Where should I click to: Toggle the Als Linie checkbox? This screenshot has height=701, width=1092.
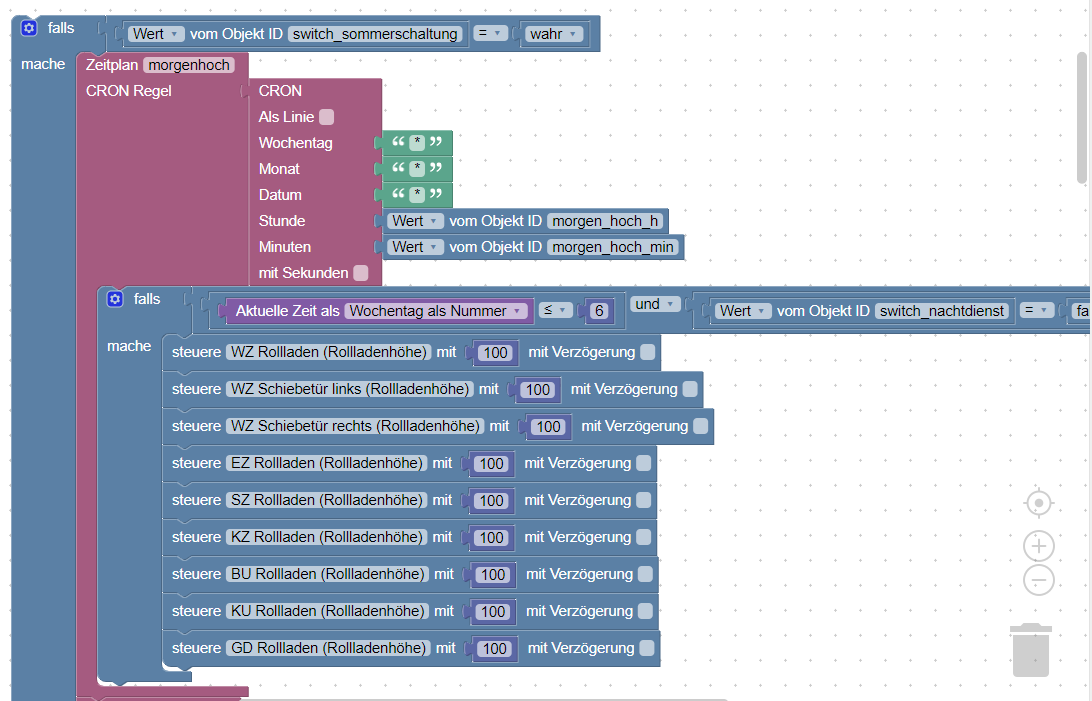click(326, 117)
